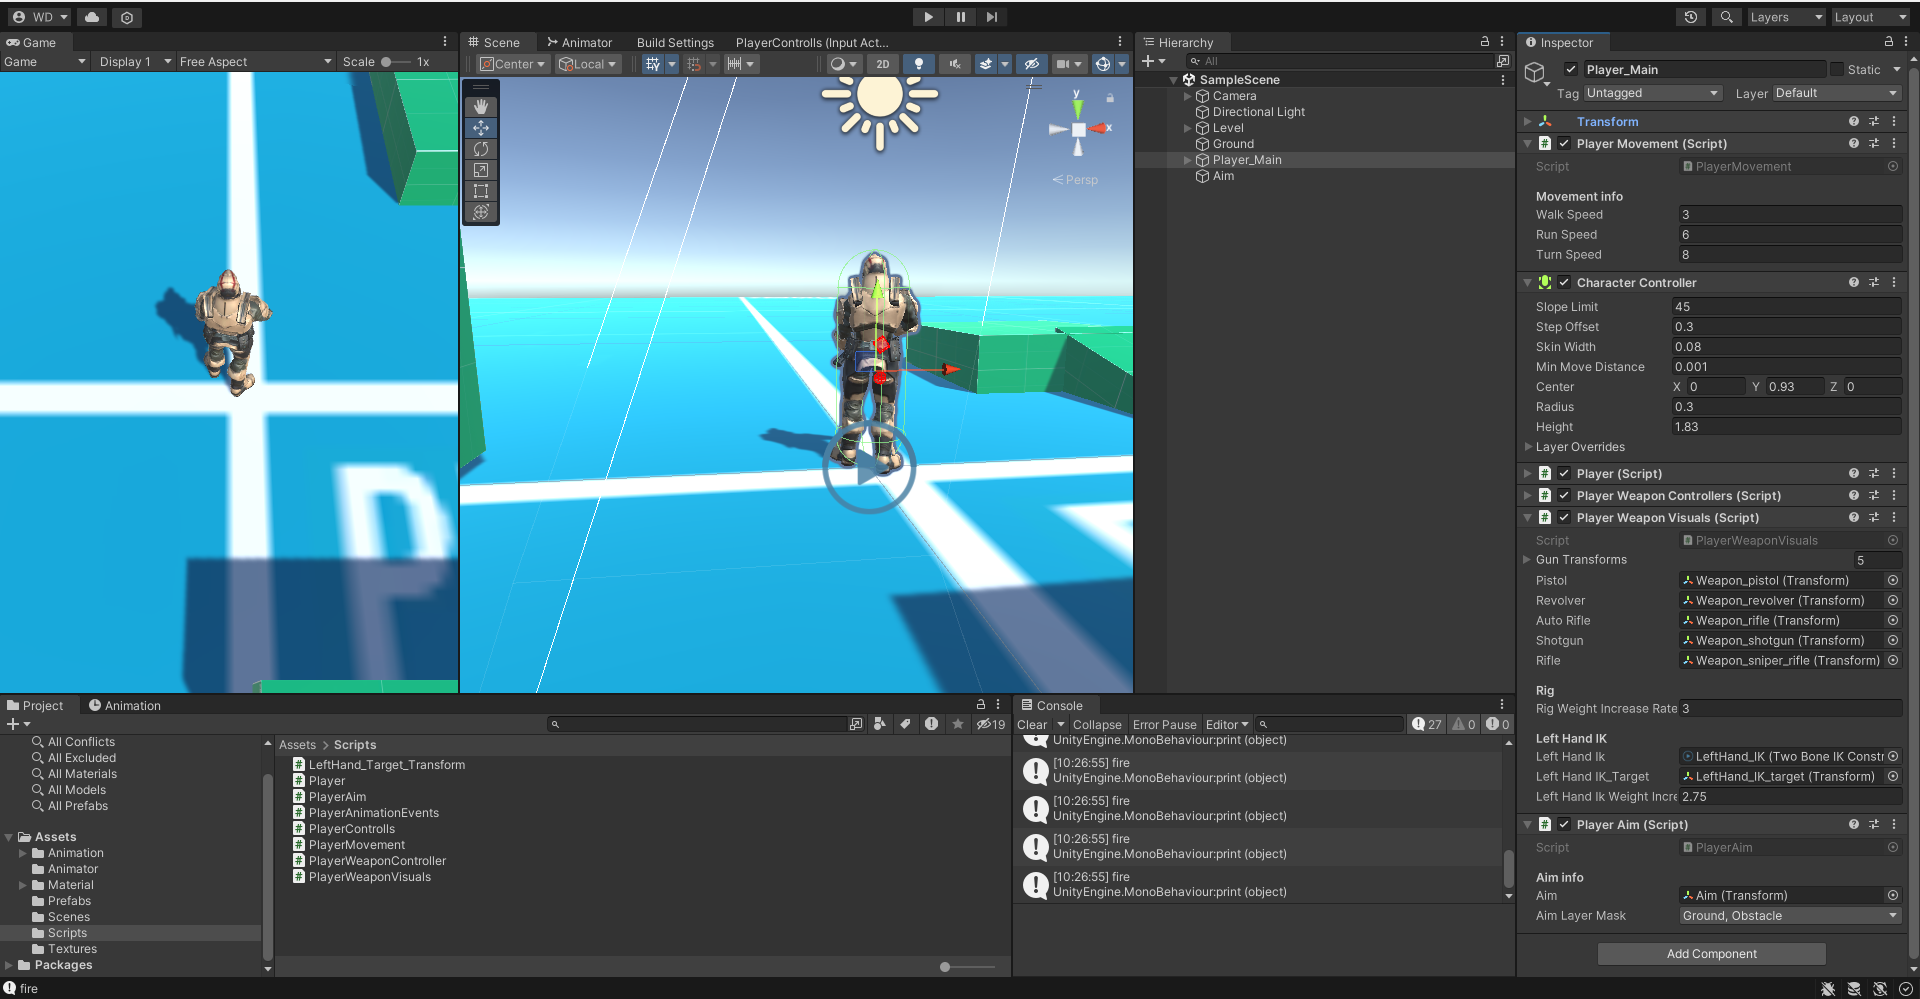Viewport: 1920px width, 999px height.
Task: Select the Transform tool in the Scene toolbar
Action: coord(481,211)
